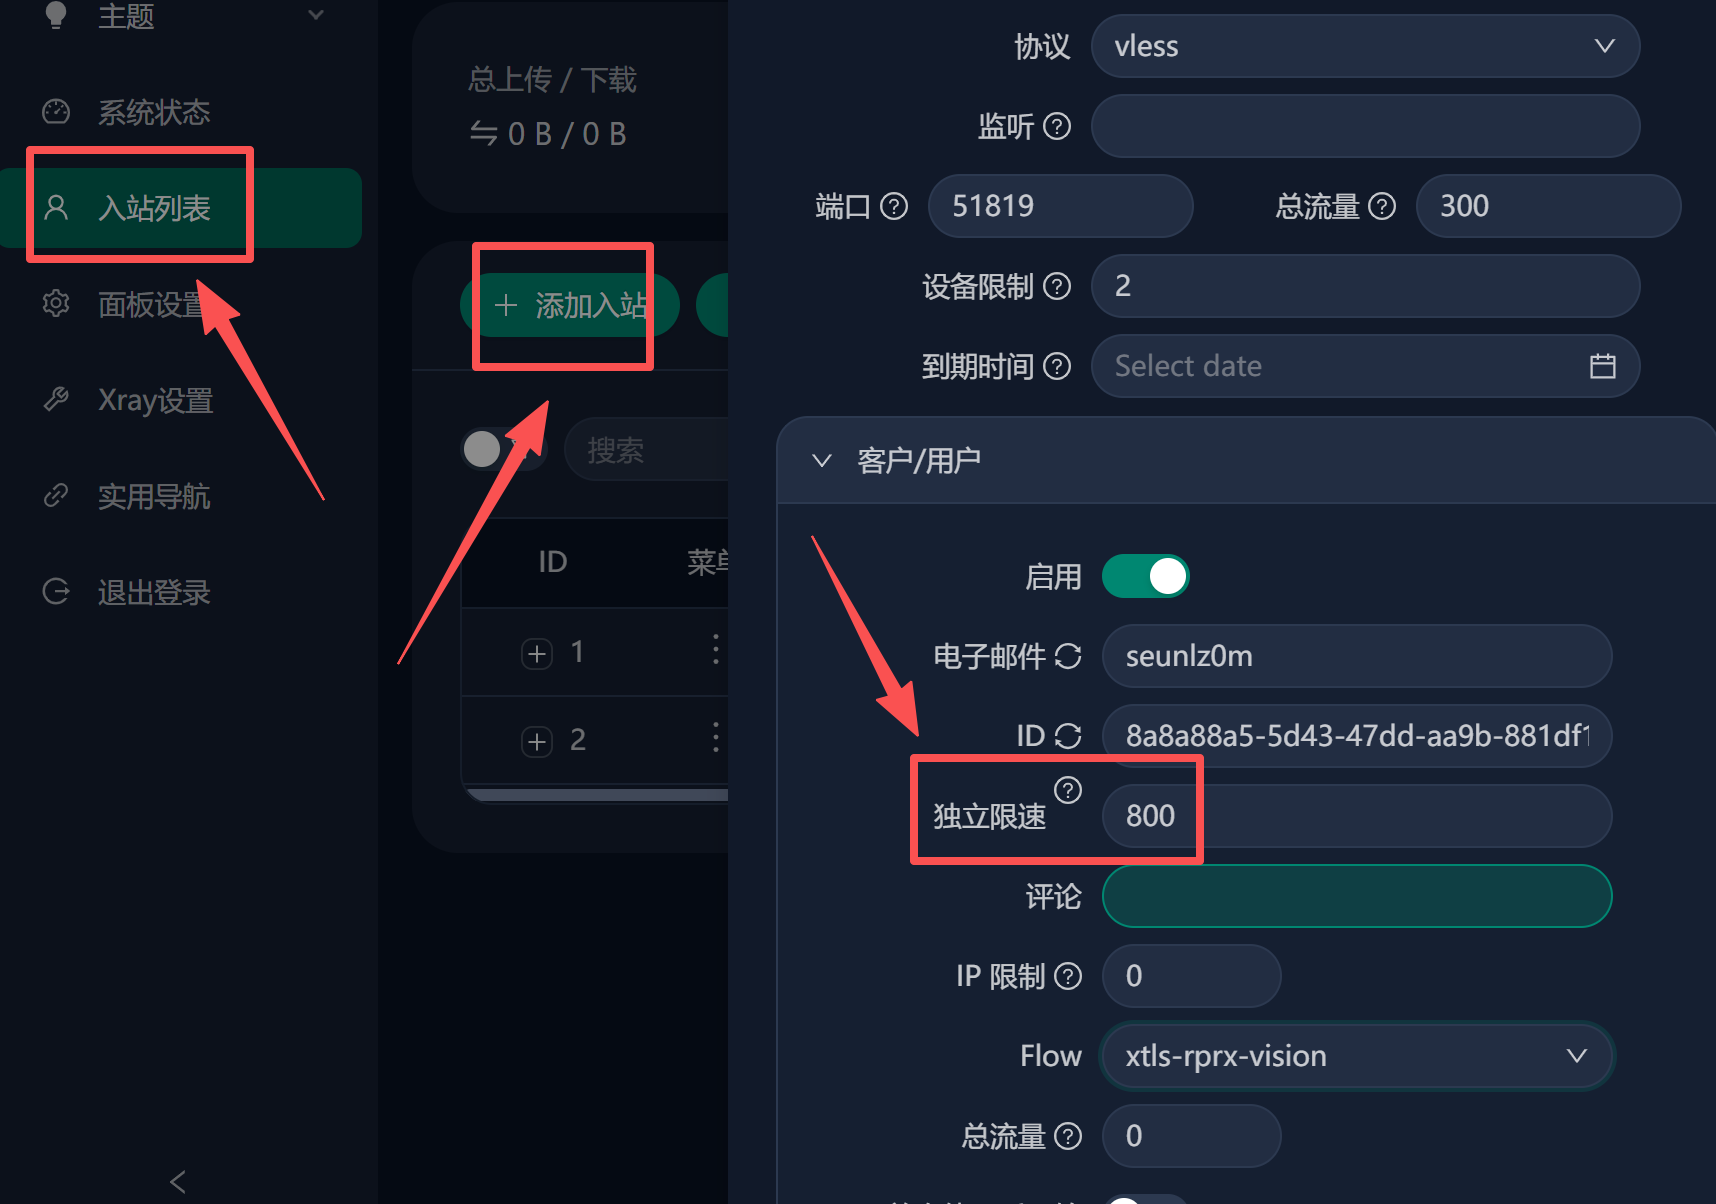Open the 协议 vless dropdown
Viewport: 1716px width, 1204px height.
tap(1365, 46)
